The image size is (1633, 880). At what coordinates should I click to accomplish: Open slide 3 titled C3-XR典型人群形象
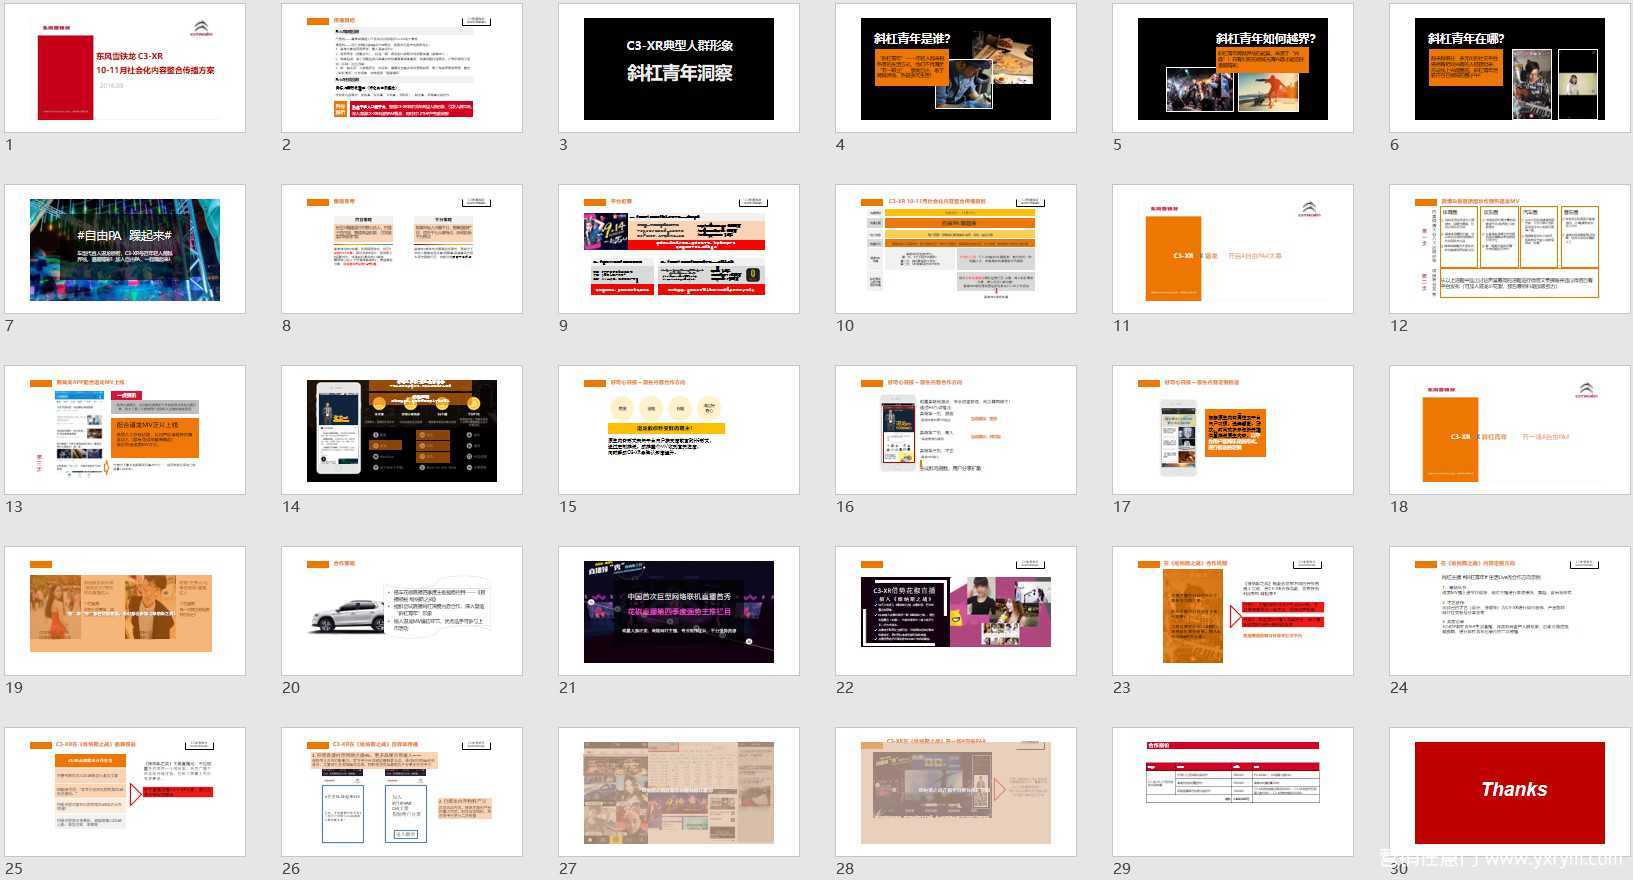point(679,68)
